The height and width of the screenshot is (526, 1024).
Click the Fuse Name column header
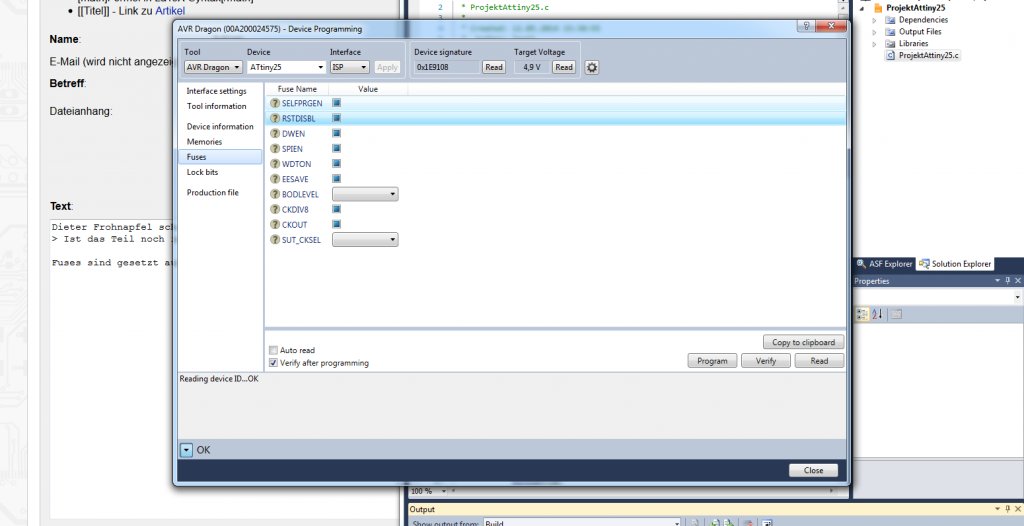pyautogui.click(x=297, y=89)
